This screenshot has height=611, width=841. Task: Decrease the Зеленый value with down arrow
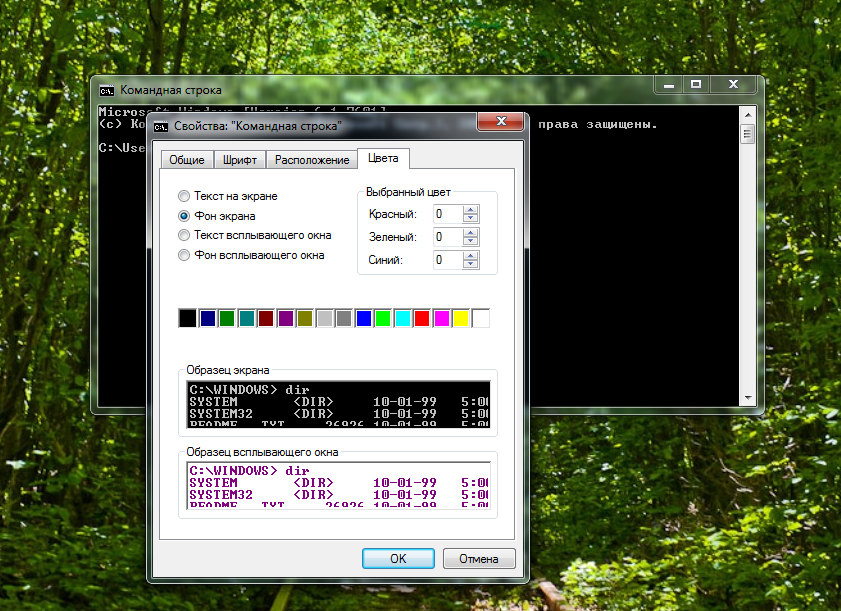[471, 241]
